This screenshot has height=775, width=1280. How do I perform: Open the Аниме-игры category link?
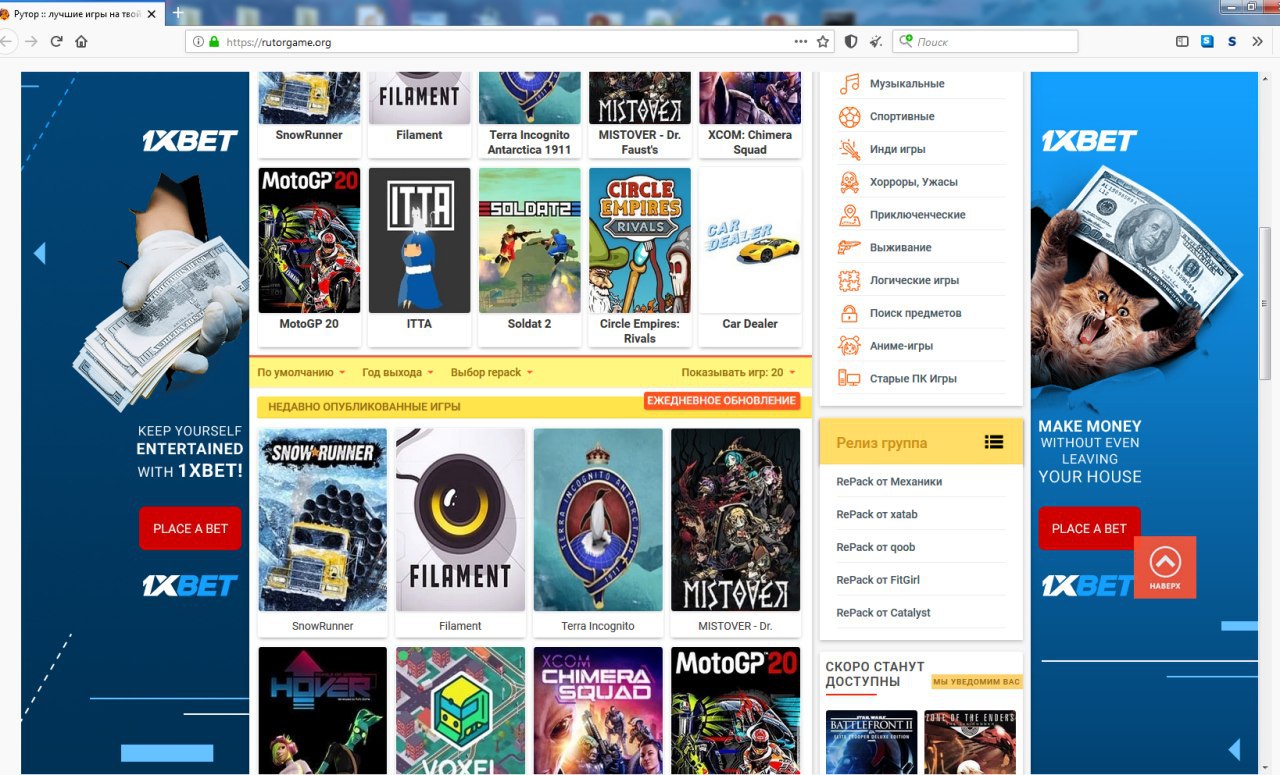(x=901, y=346)
